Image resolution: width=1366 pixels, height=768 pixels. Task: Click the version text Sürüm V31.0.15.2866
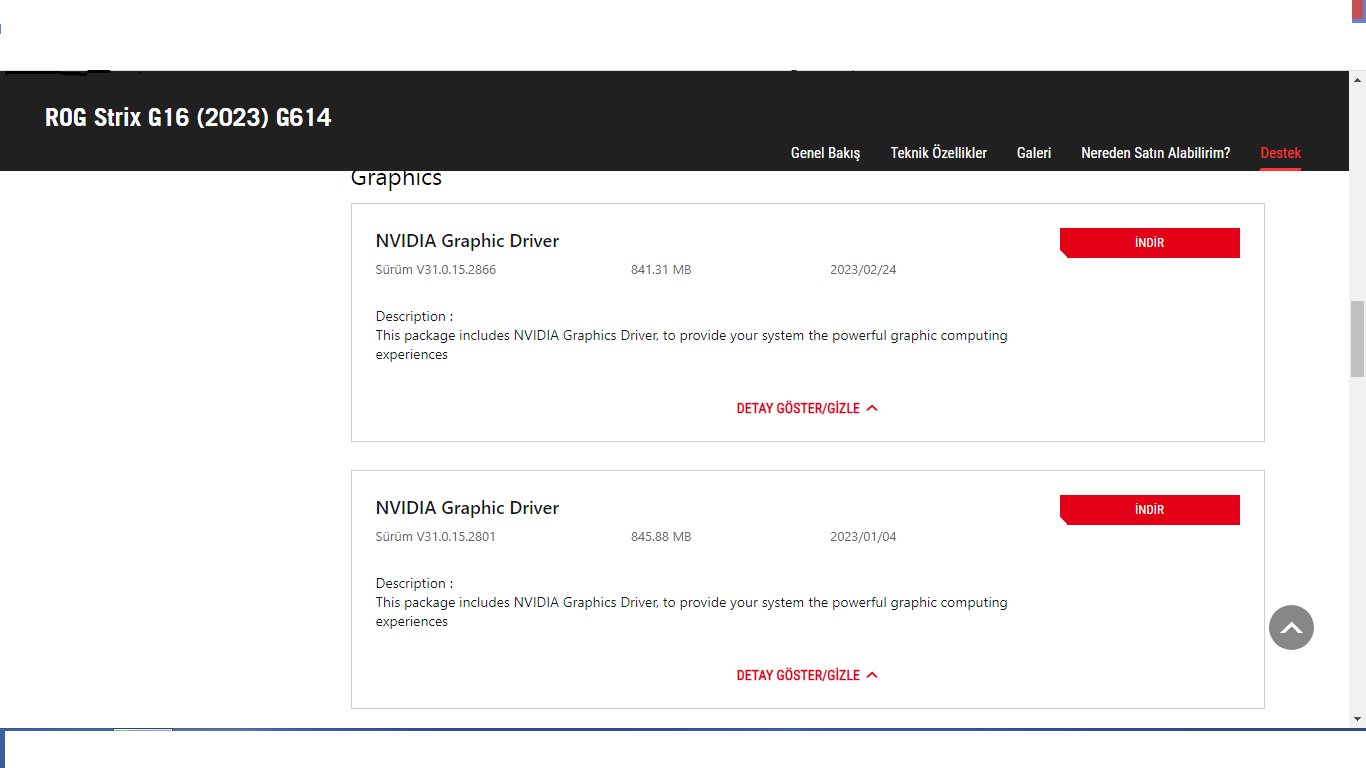click(436, 270)
